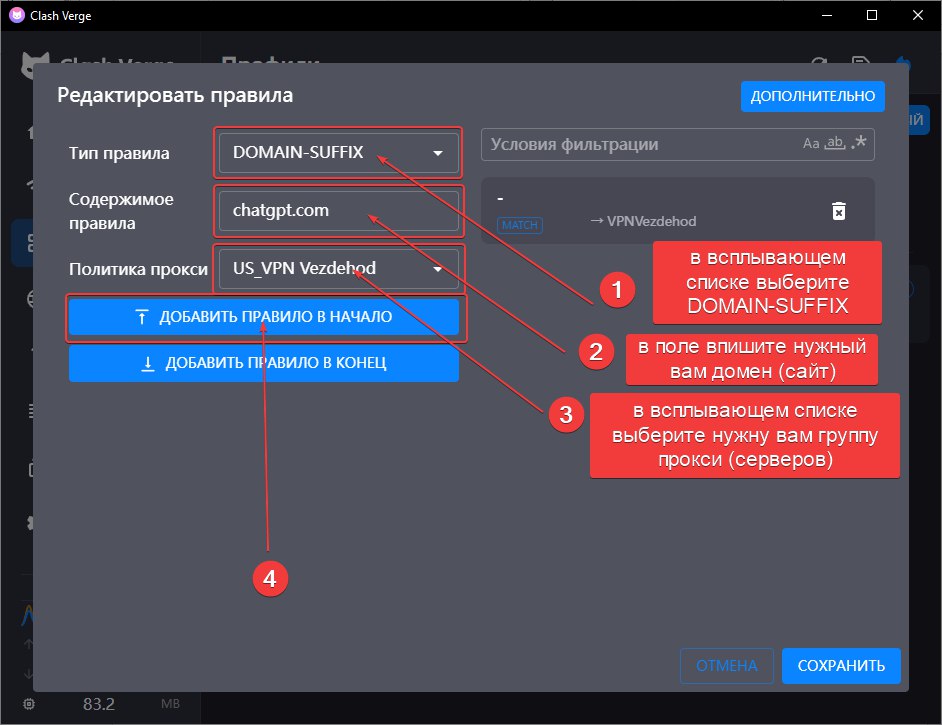The width and height of the screenshot is (942, 725).
Task: Click the rule content field with chatgpt.com
Action: (339, 211)
